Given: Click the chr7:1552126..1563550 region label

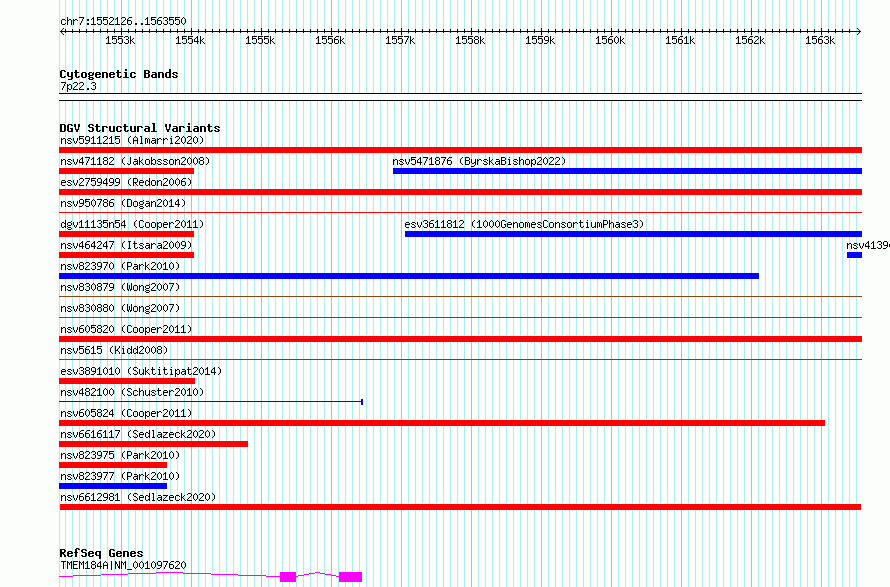Looking at the screenshot, I should (123, 21).
